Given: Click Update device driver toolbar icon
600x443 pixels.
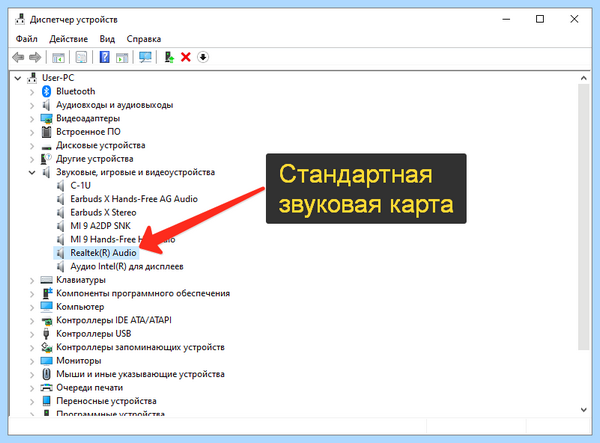Looking at the screenshot, I should (x=169, y=57).
